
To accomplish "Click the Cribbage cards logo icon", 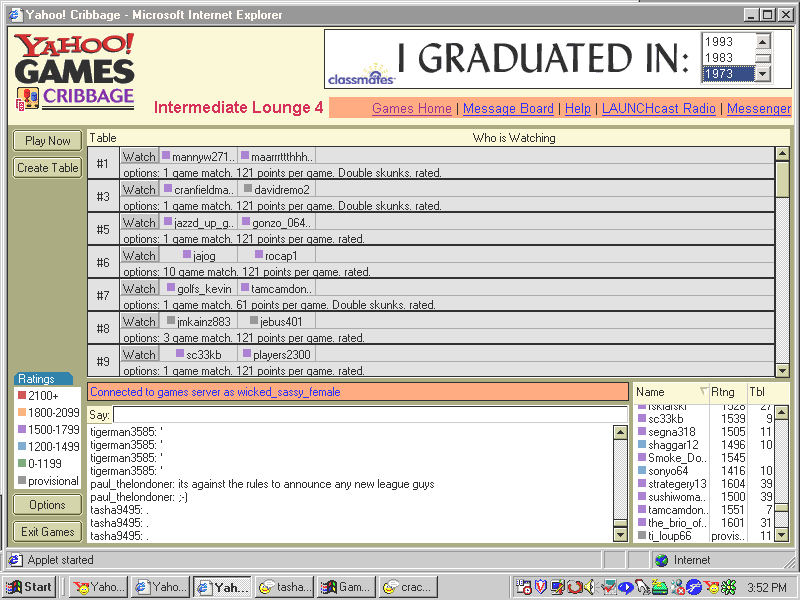I will click(28, 98).
